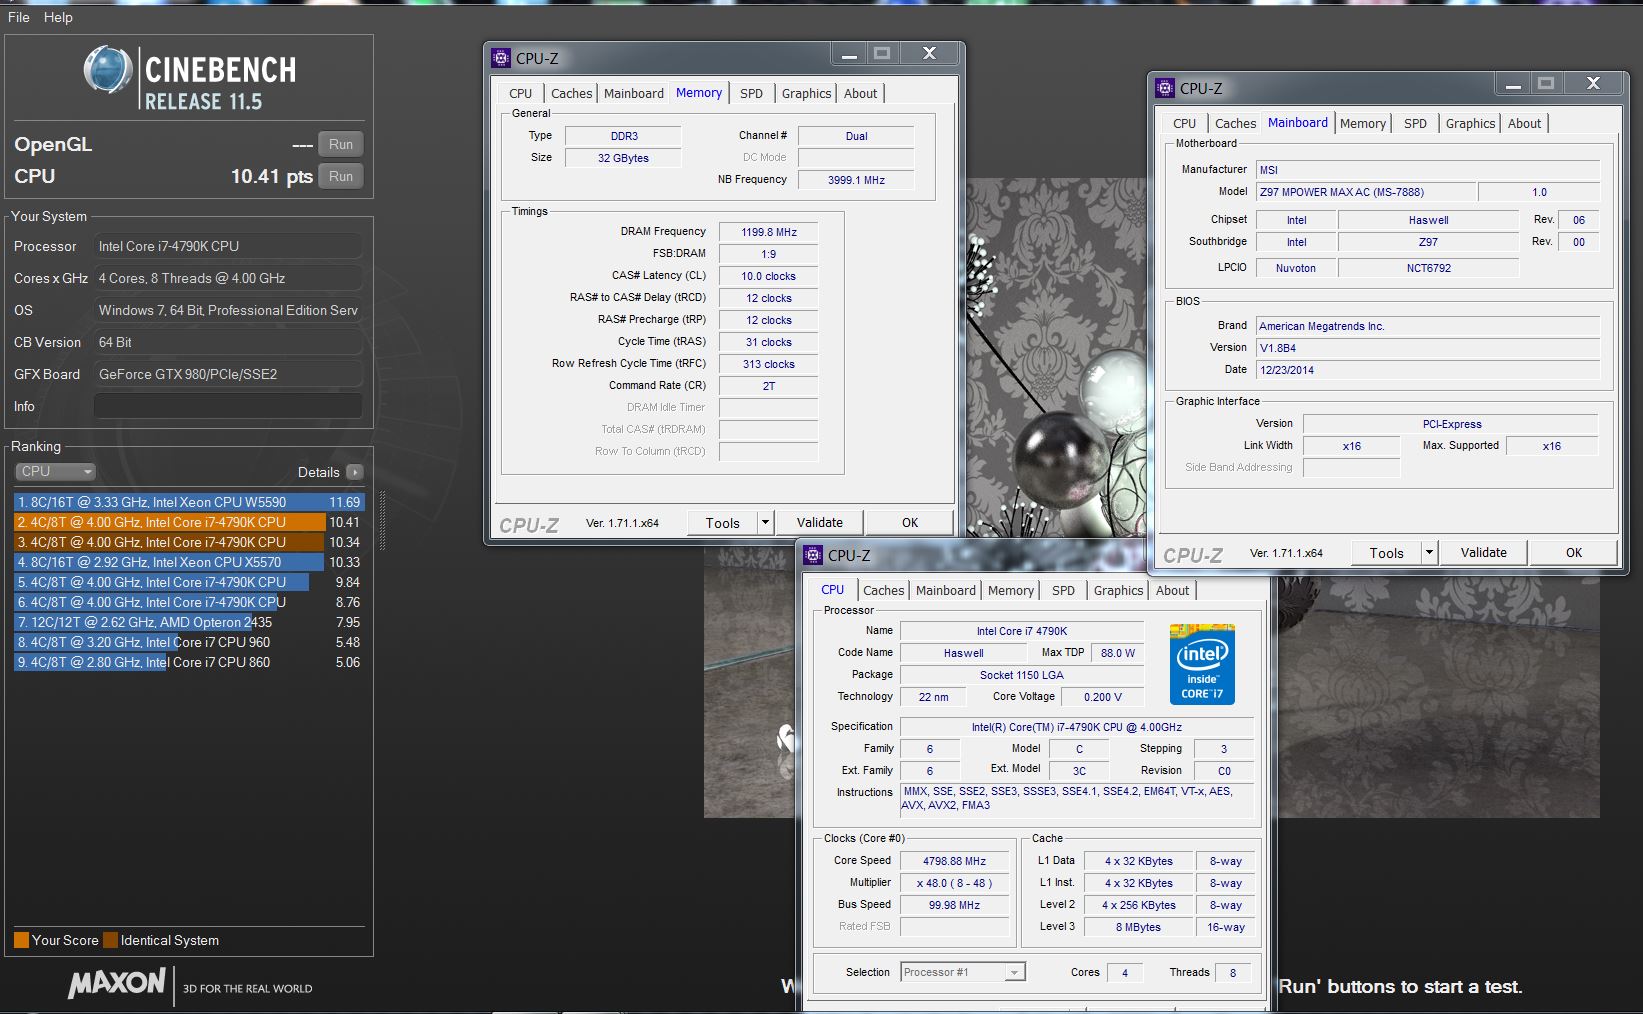Viewport: 1643px width, 1014px height.
Task: Select ranking row Core i7 CPU 960
Action: point(188,642)
